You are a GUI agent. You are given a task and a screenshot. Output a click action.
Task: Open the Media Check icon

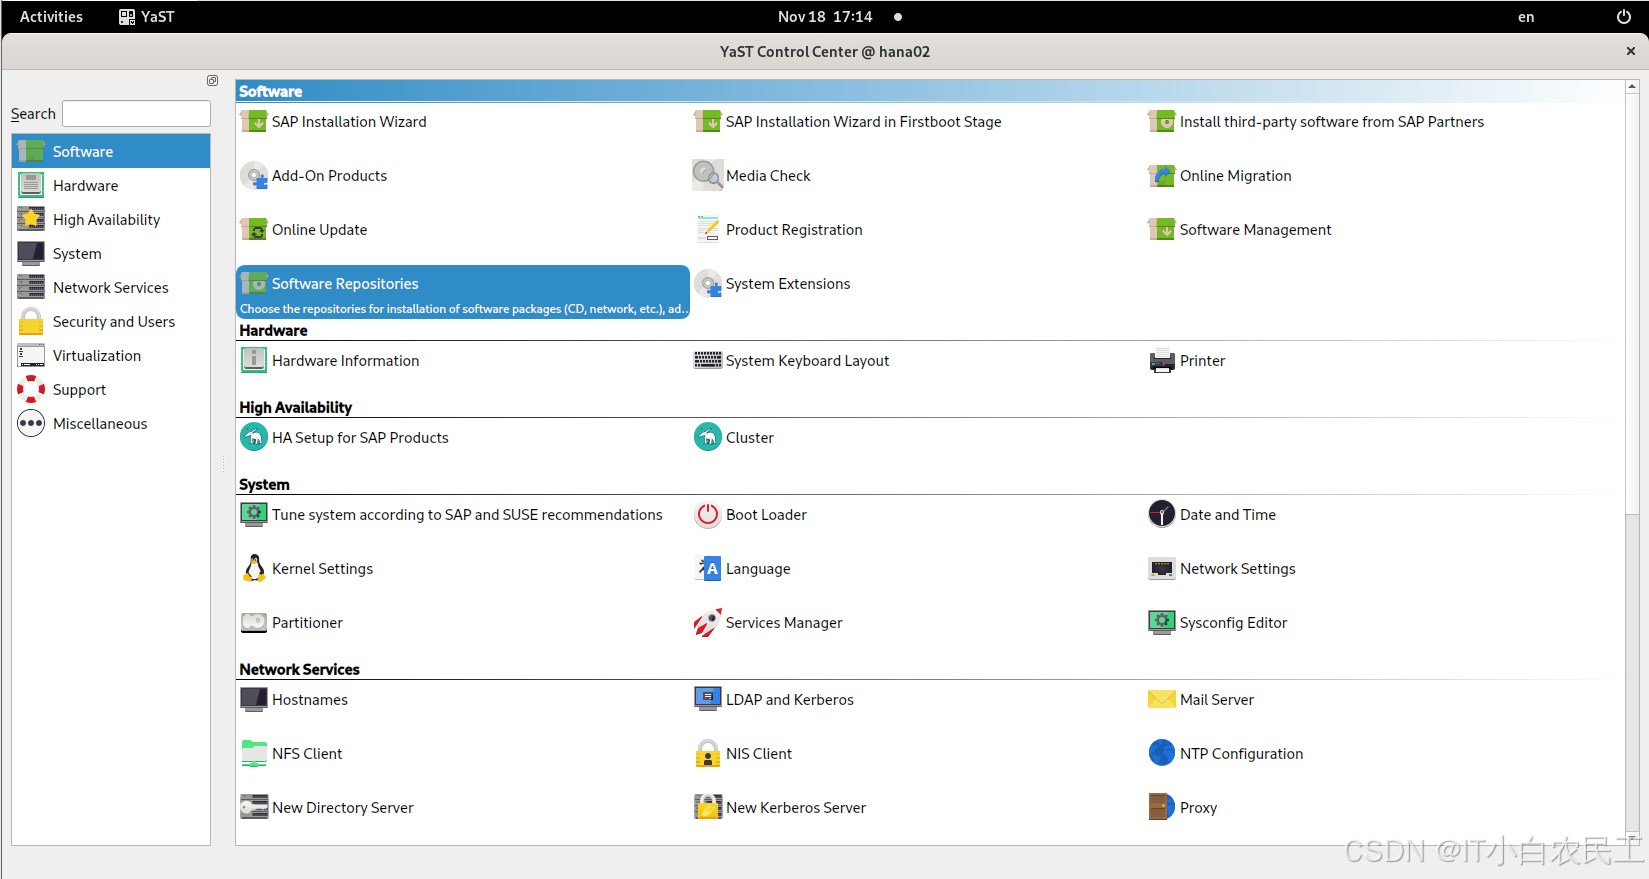coord(708,176)
